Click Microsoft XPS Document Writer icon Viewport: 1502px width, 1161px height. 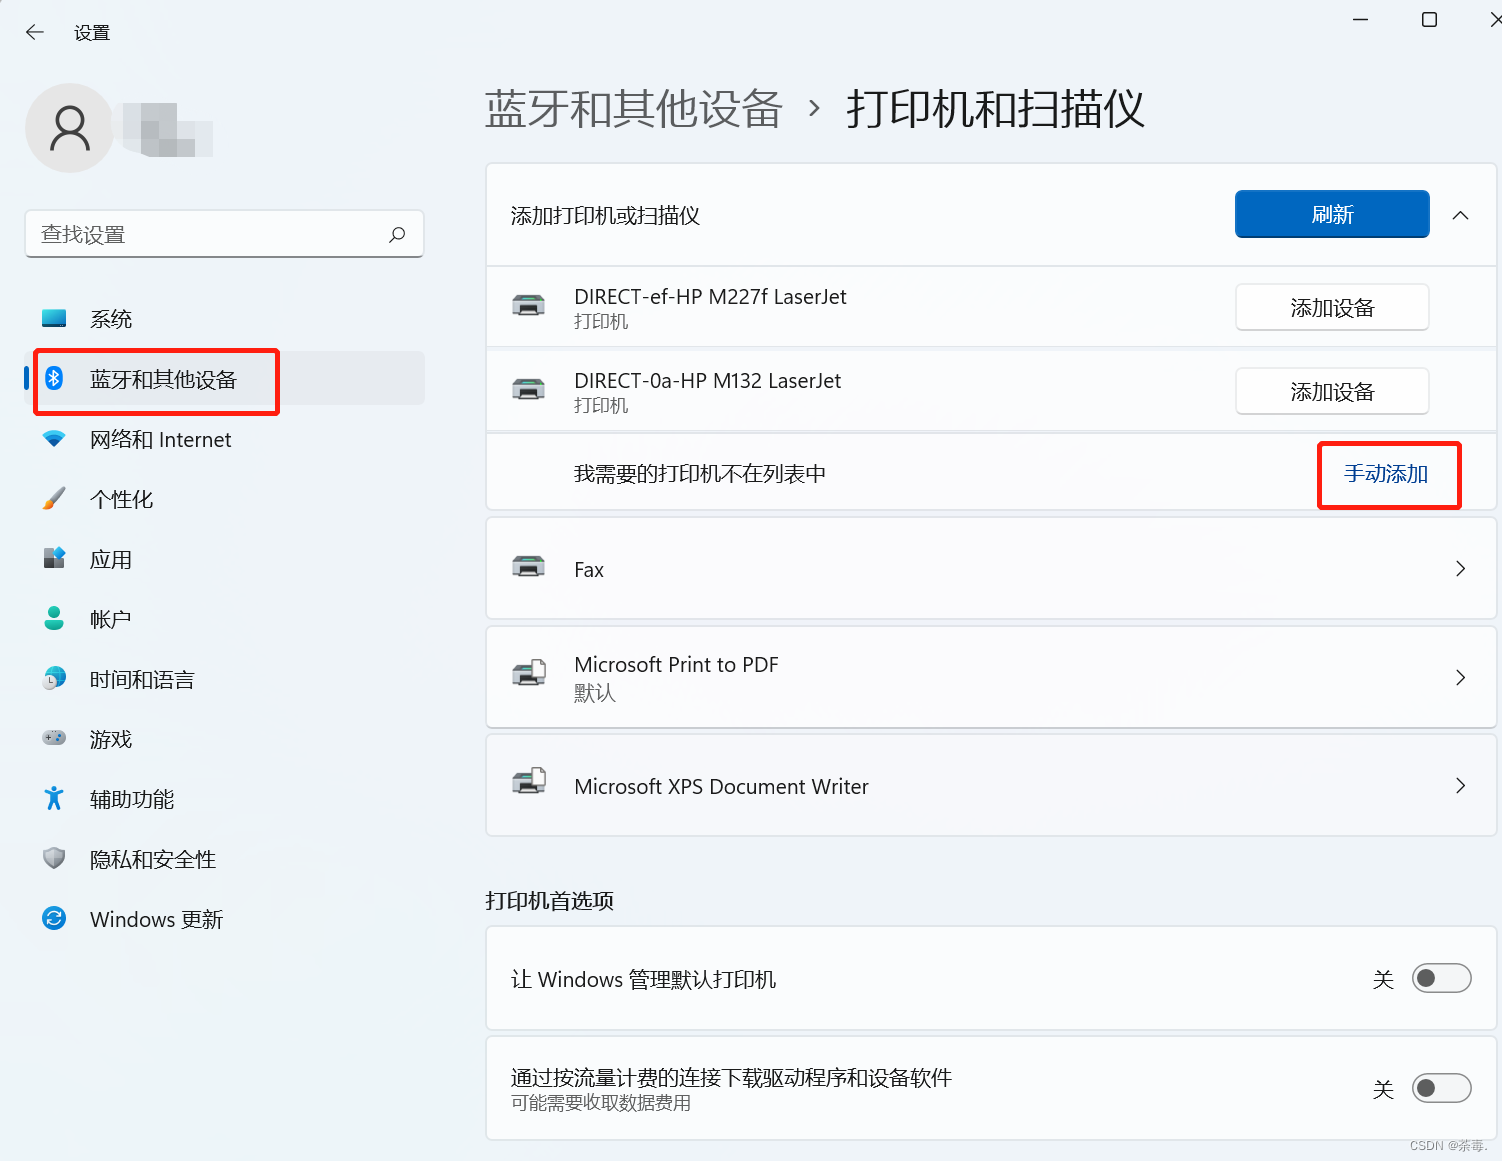(x=528, y=781)
